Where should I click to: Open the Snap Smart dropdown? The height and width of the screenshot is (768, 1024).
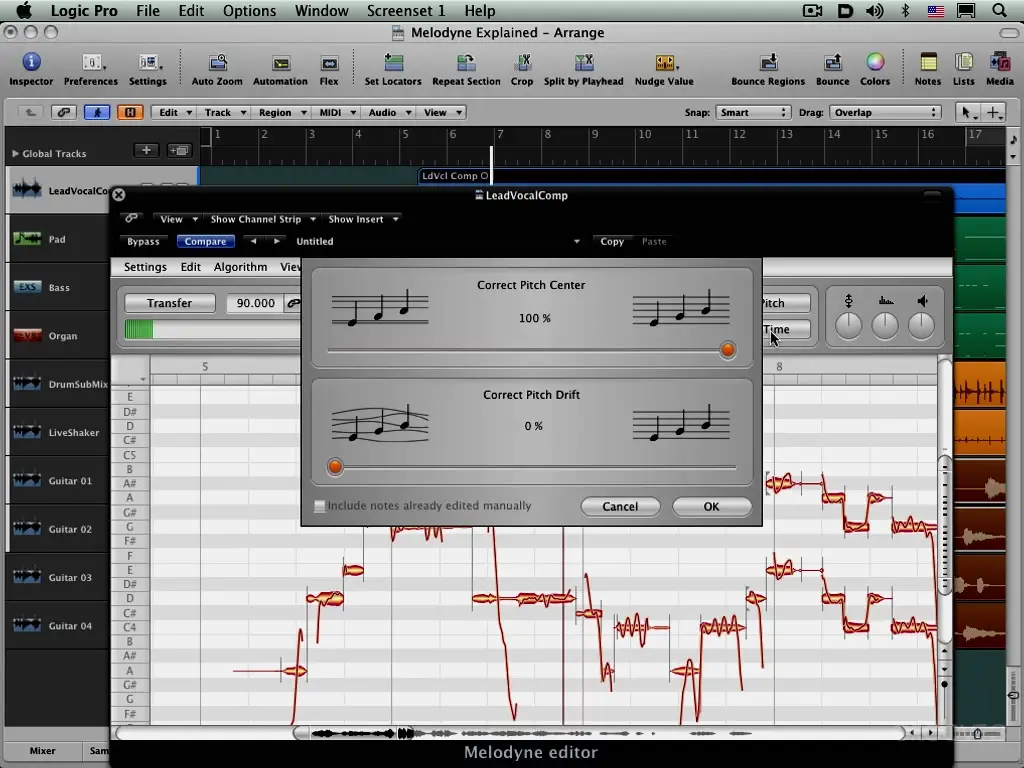pyautogui.click(x=753, y=112)
